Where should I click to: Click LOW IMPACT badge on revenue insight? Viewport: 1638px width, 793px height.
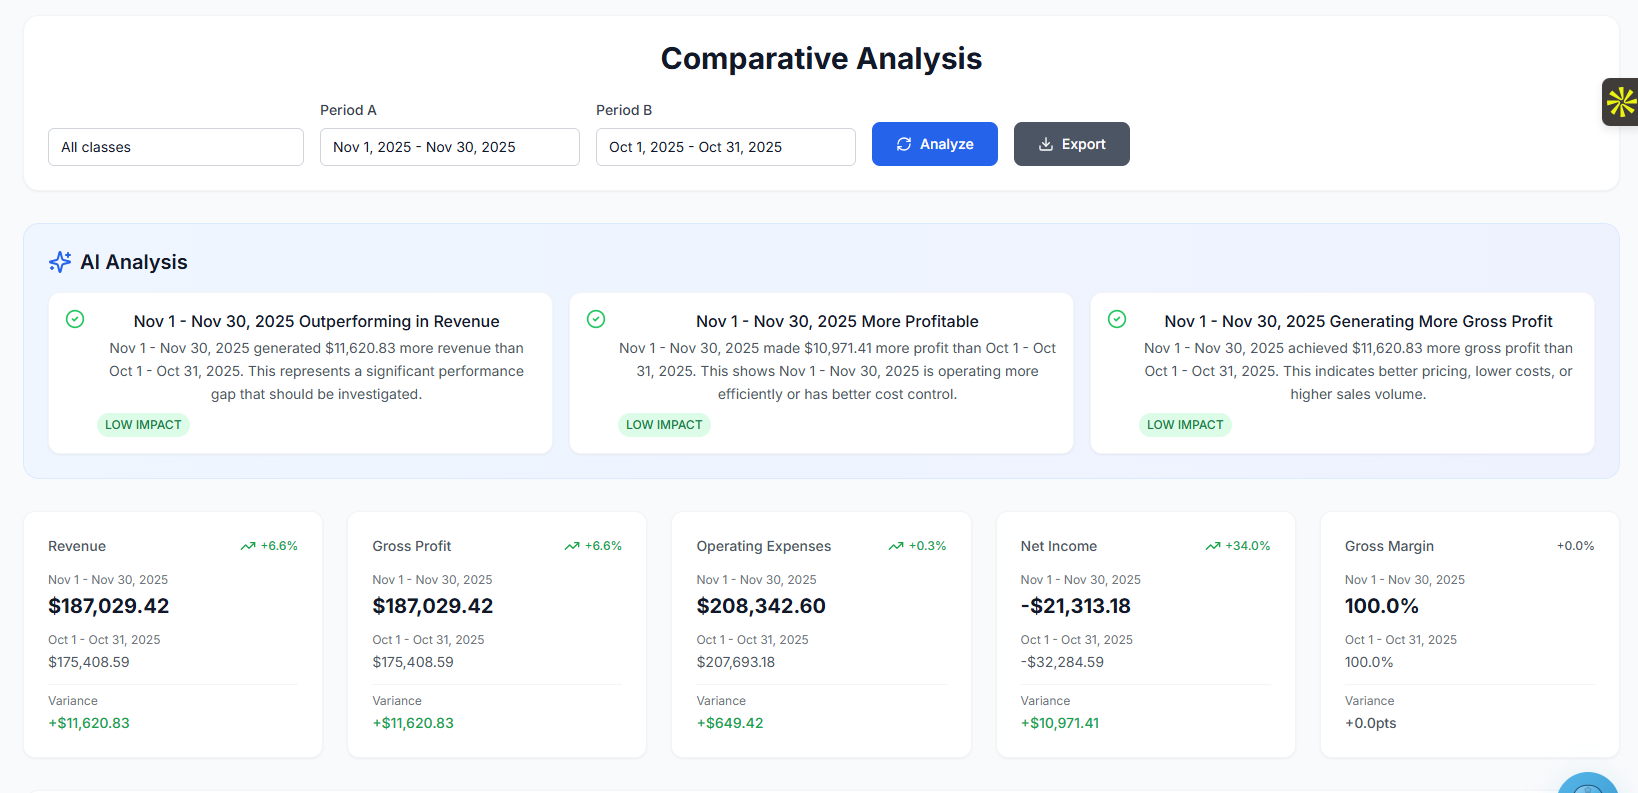(x=143, y=425)
